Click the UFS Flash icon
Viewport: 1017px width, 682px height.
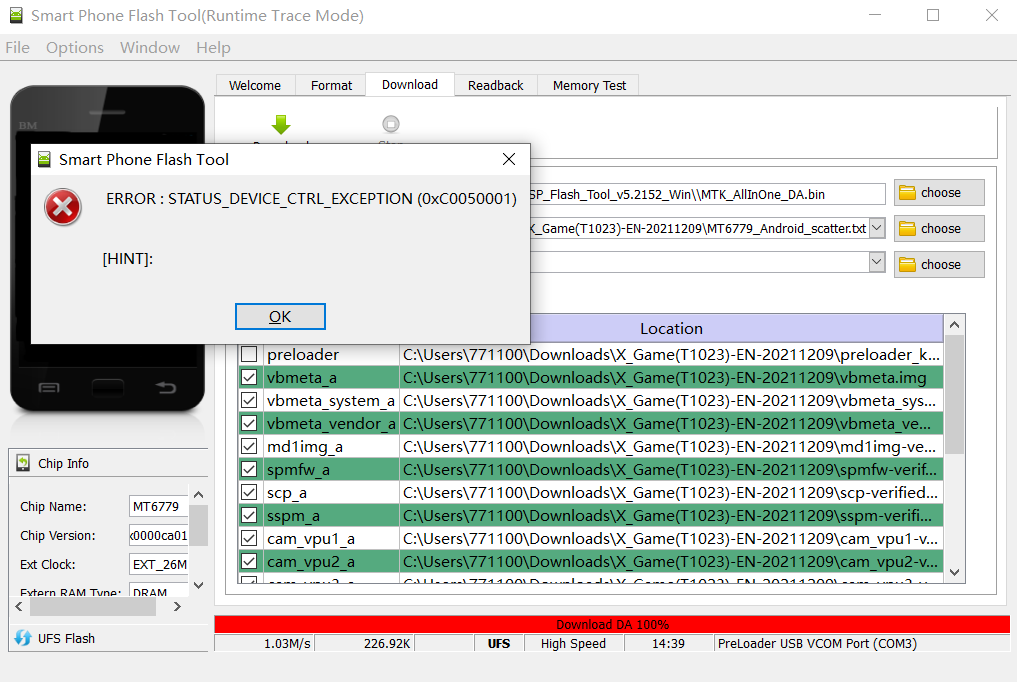click(23, 638)
